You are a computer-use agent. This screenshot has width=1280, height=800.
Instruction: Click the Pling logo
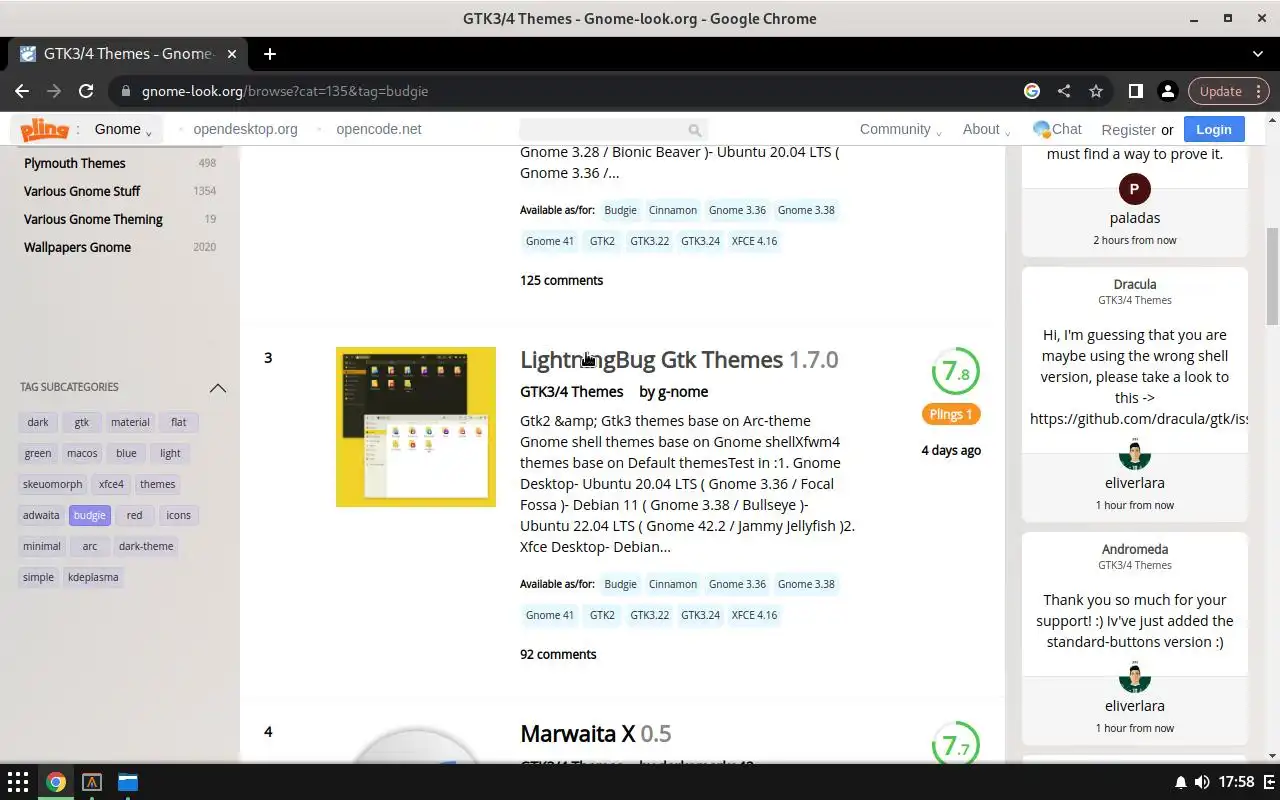point(44,129)
